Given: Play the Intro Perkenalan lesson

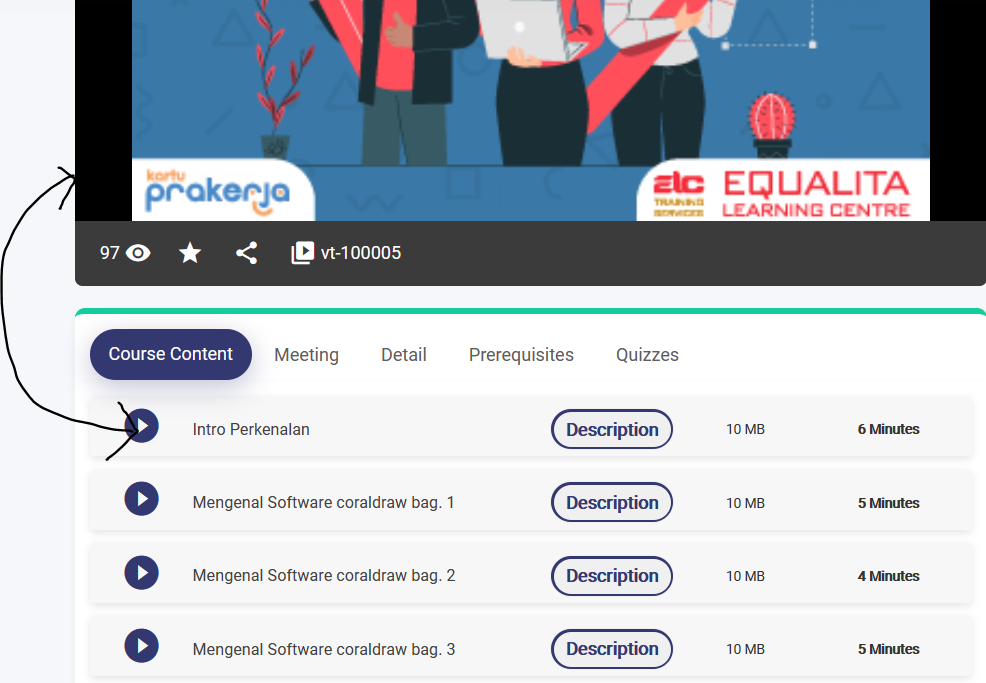Looking at the screenshot, I should (142, 426).
